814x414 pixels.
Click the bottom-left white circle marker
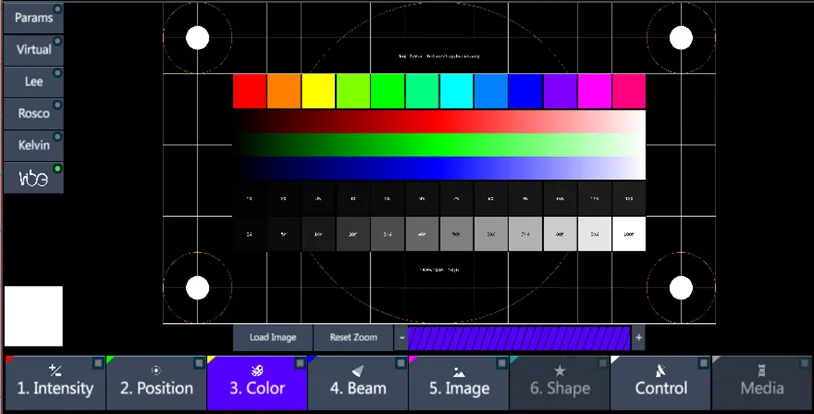[197, 288]
